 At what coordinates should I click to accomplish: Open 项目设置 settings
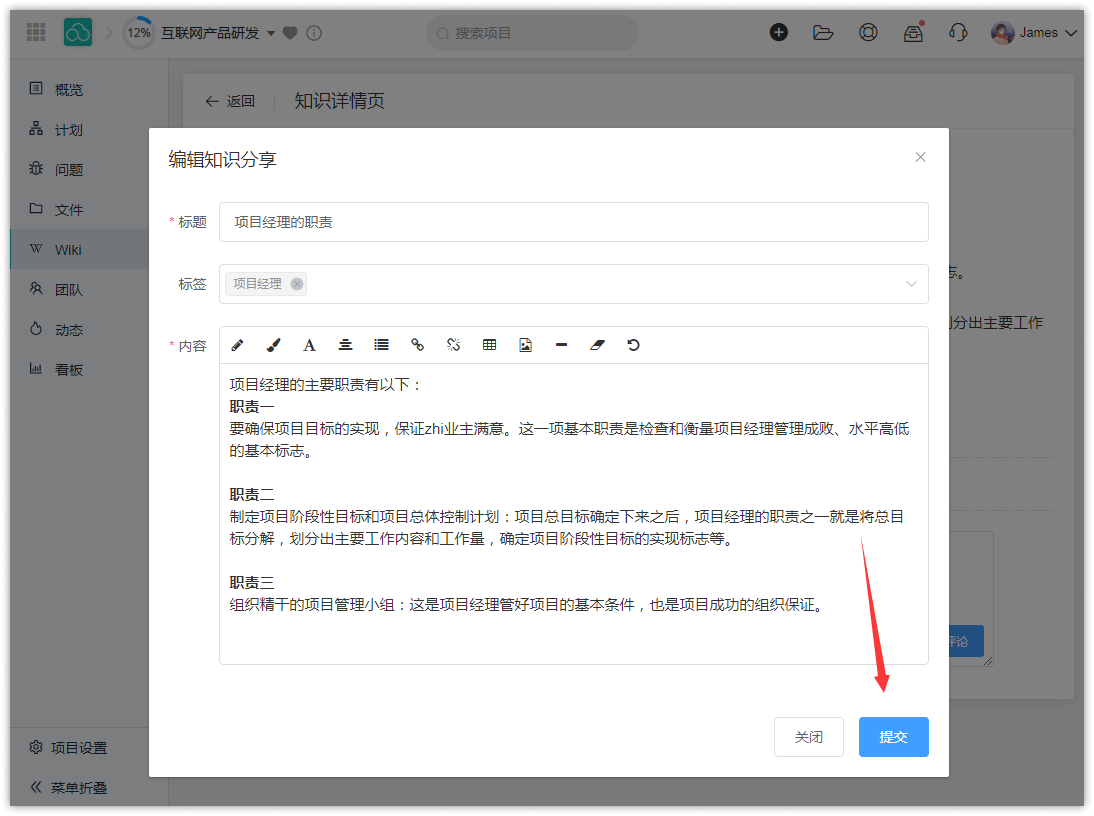(x=68, y=748)
